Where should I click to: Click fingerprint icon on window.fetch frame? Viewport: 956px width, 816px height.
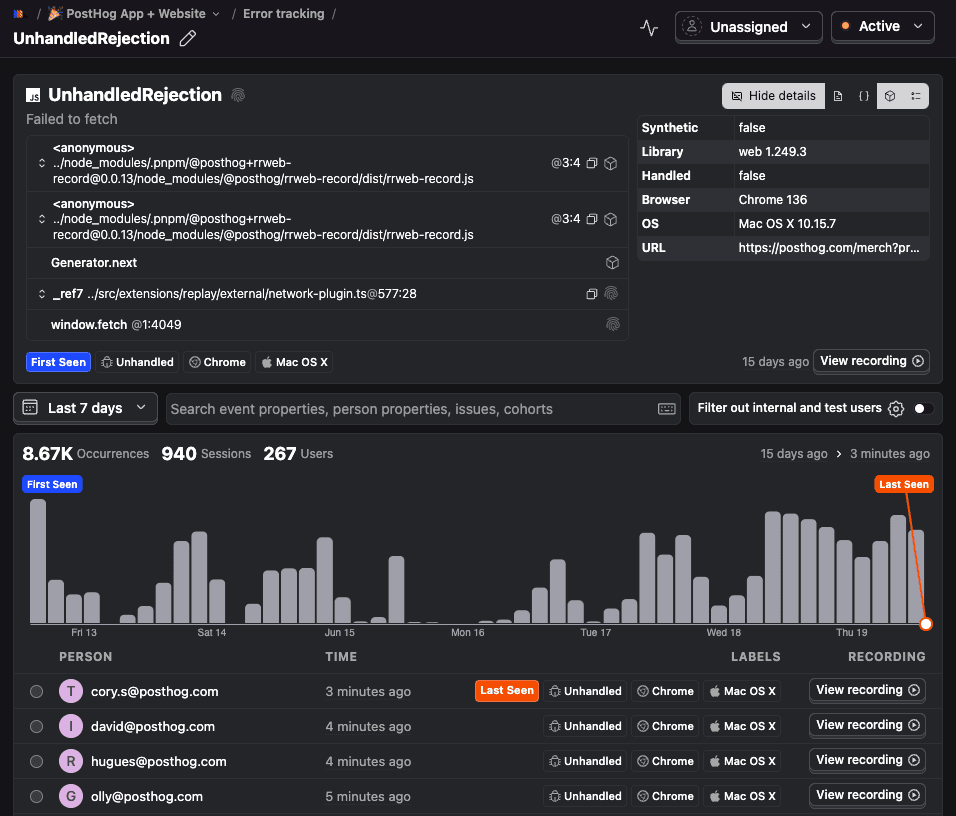pos(613,324)
